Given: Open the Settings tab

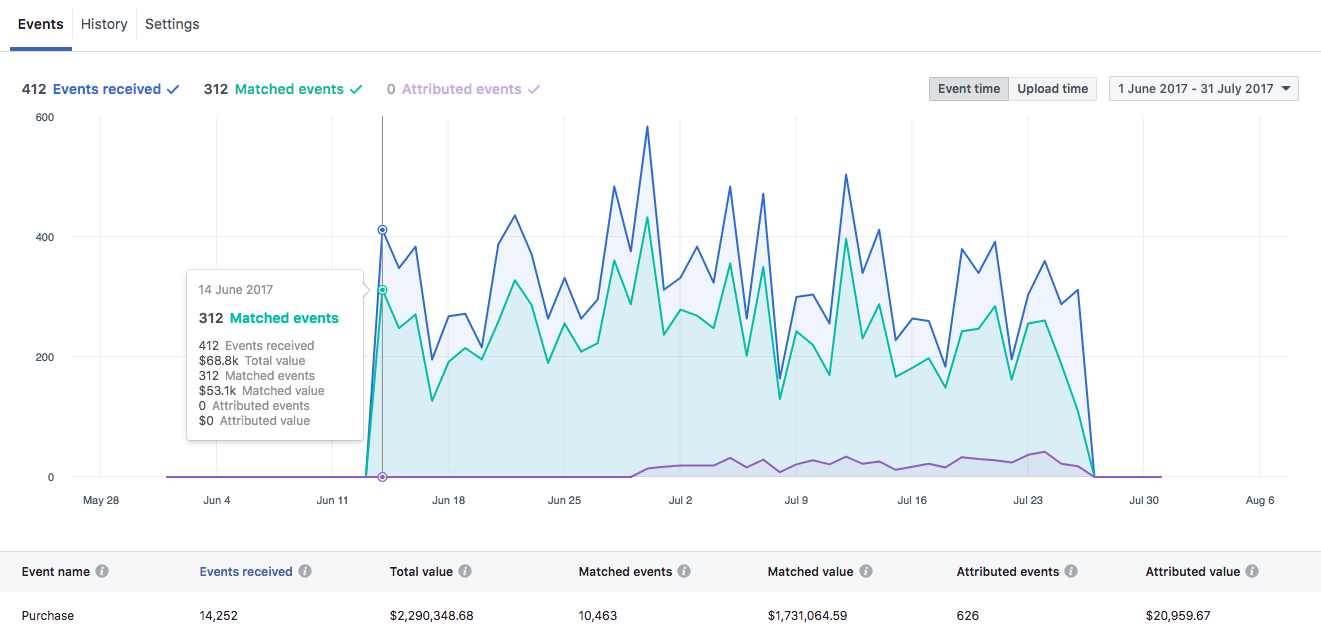Looking at the screenshot, I should coord(172,24).
